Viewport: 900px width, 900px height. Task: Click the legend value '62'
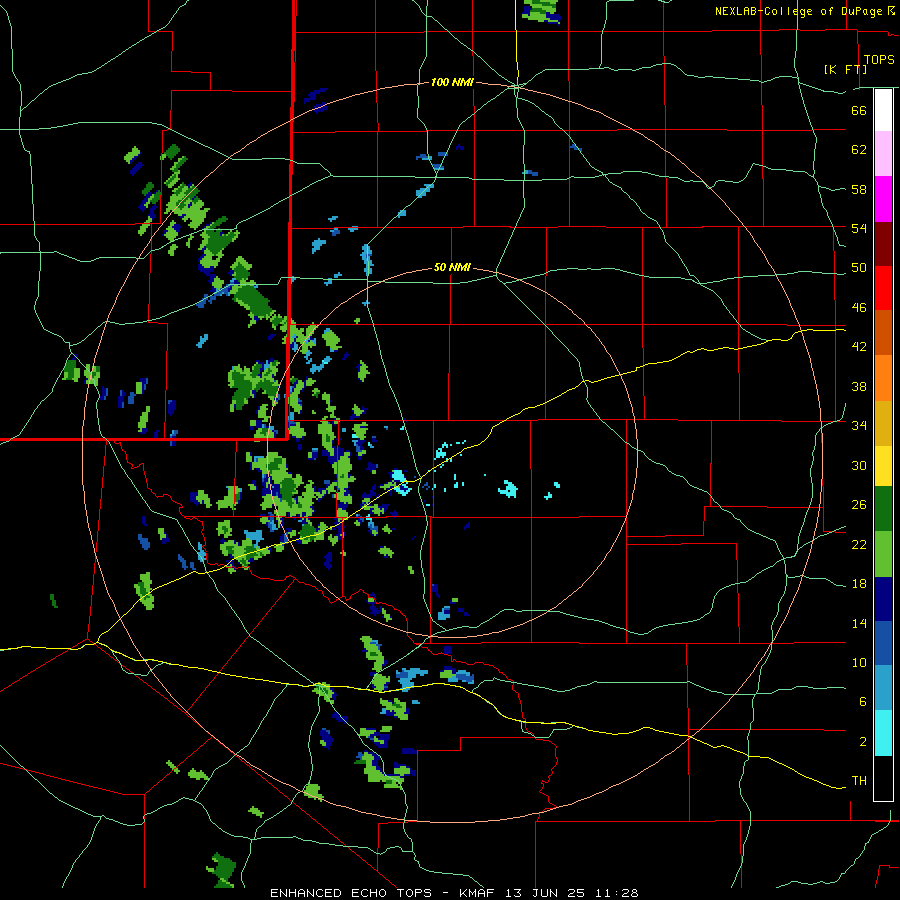(x=859, y=149)
